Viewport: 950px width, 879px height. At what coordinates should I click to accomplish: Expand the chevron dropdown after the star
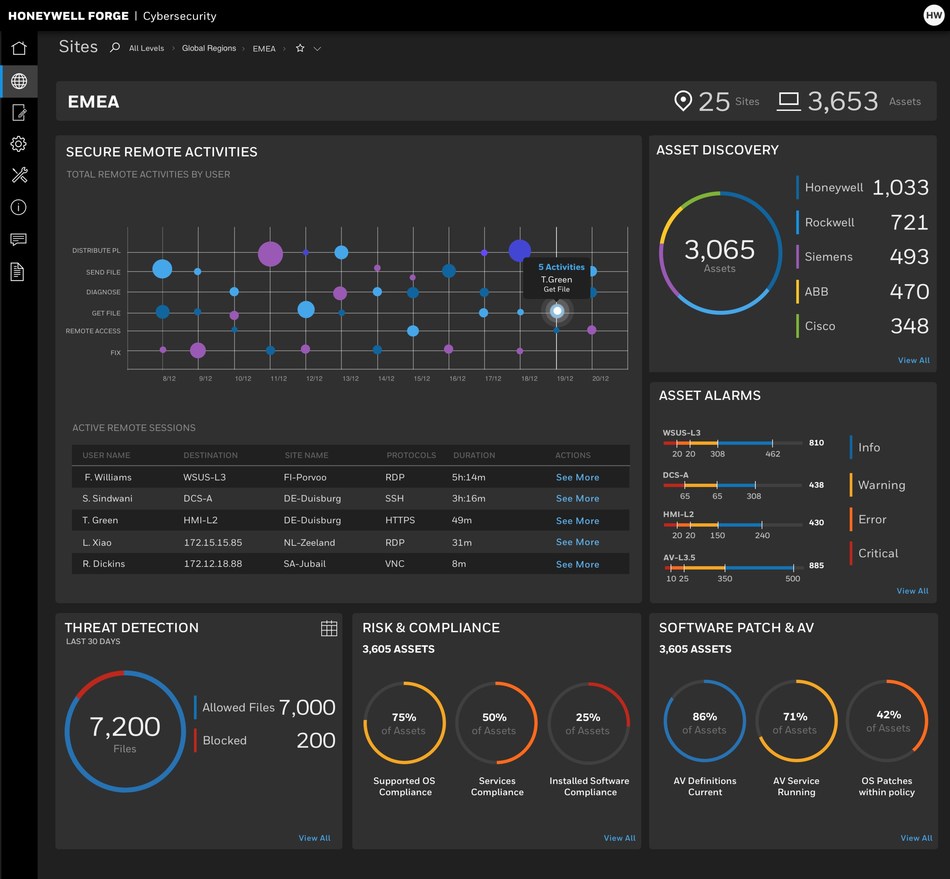coord(318,49)
